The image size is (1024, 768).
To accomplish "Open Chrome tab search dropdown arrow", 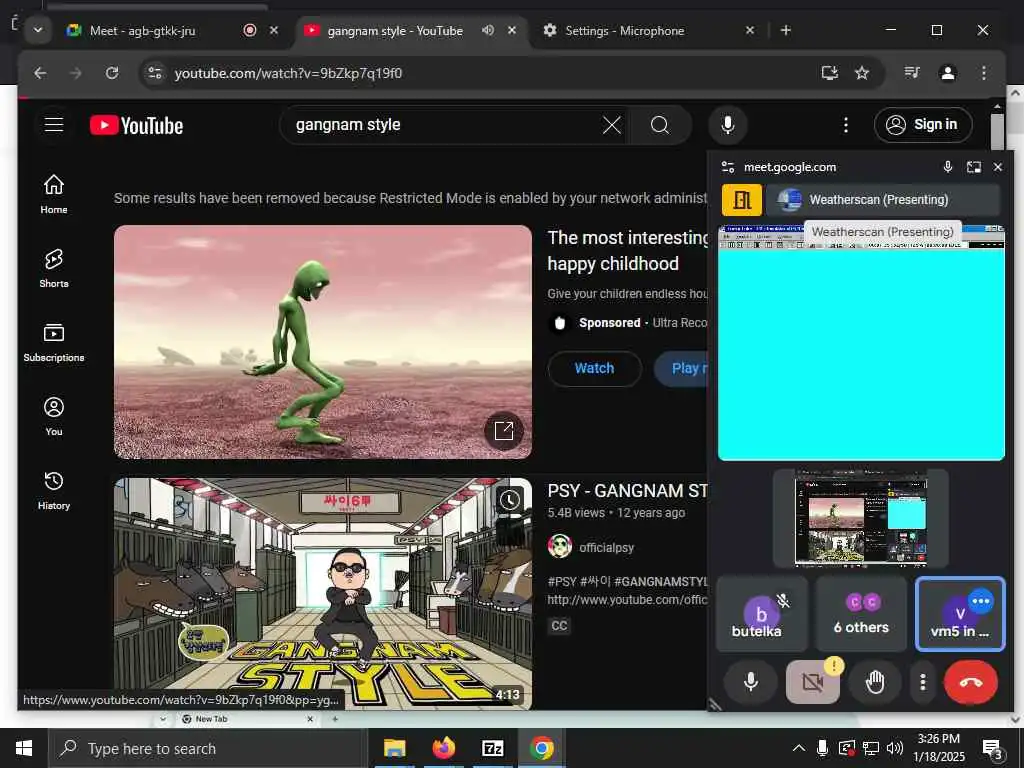I will click(x=38, y=30).
